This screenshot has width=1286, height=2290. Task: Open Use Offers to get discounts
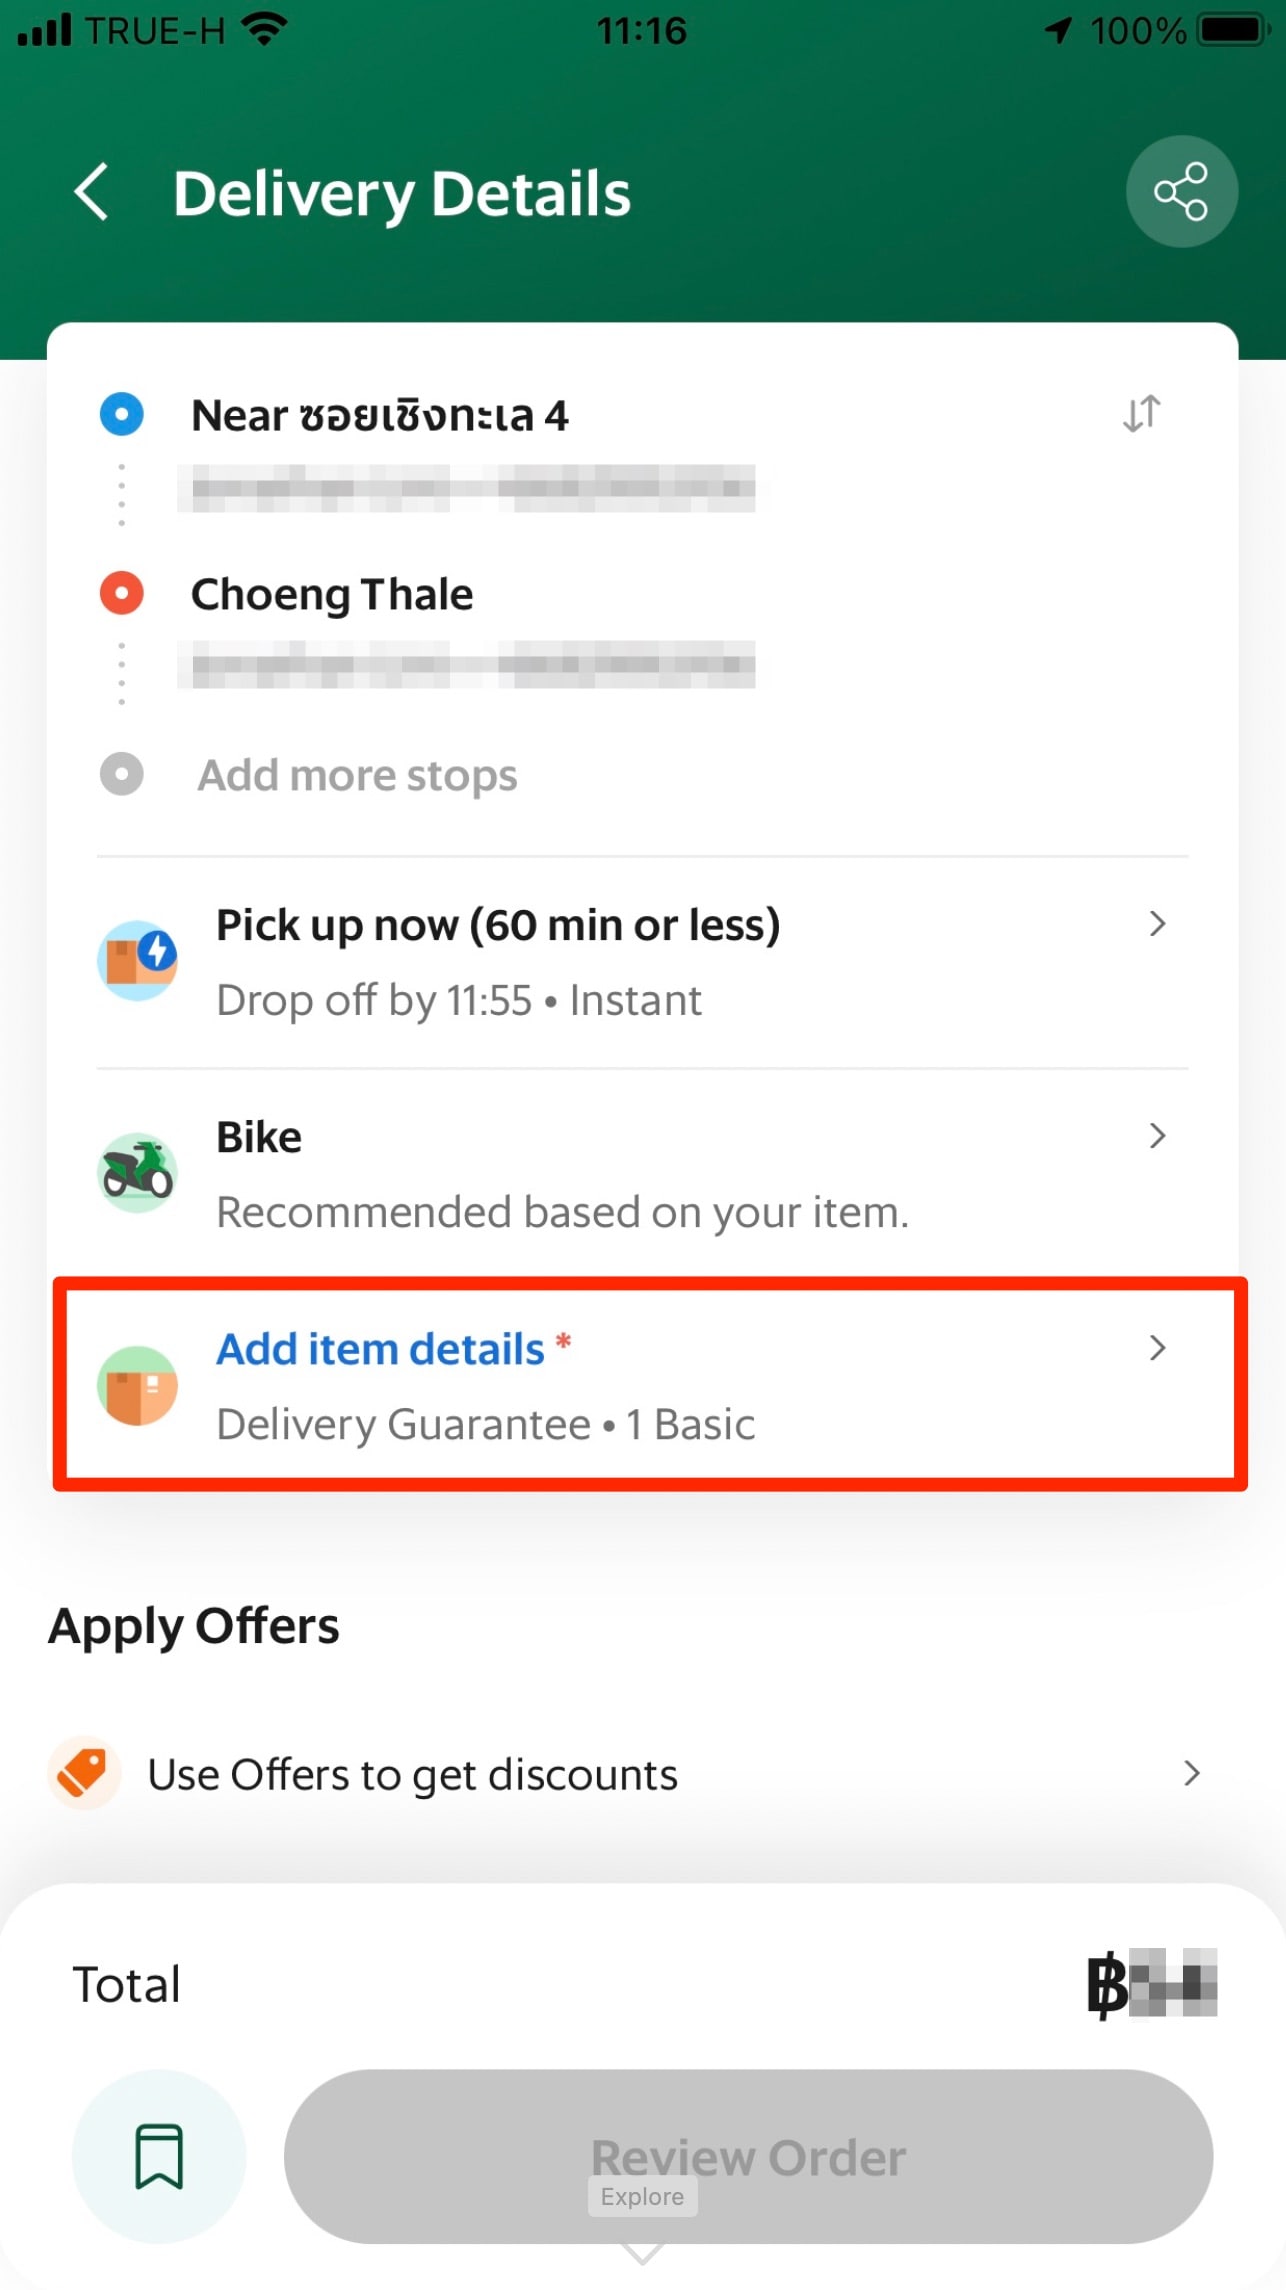pos(412,1775)
